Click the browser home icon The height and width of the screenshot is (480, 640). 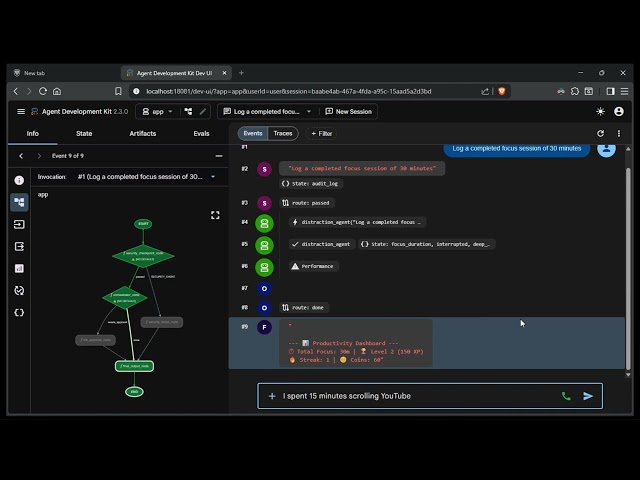pyautogui.click(x=57, y=91)
